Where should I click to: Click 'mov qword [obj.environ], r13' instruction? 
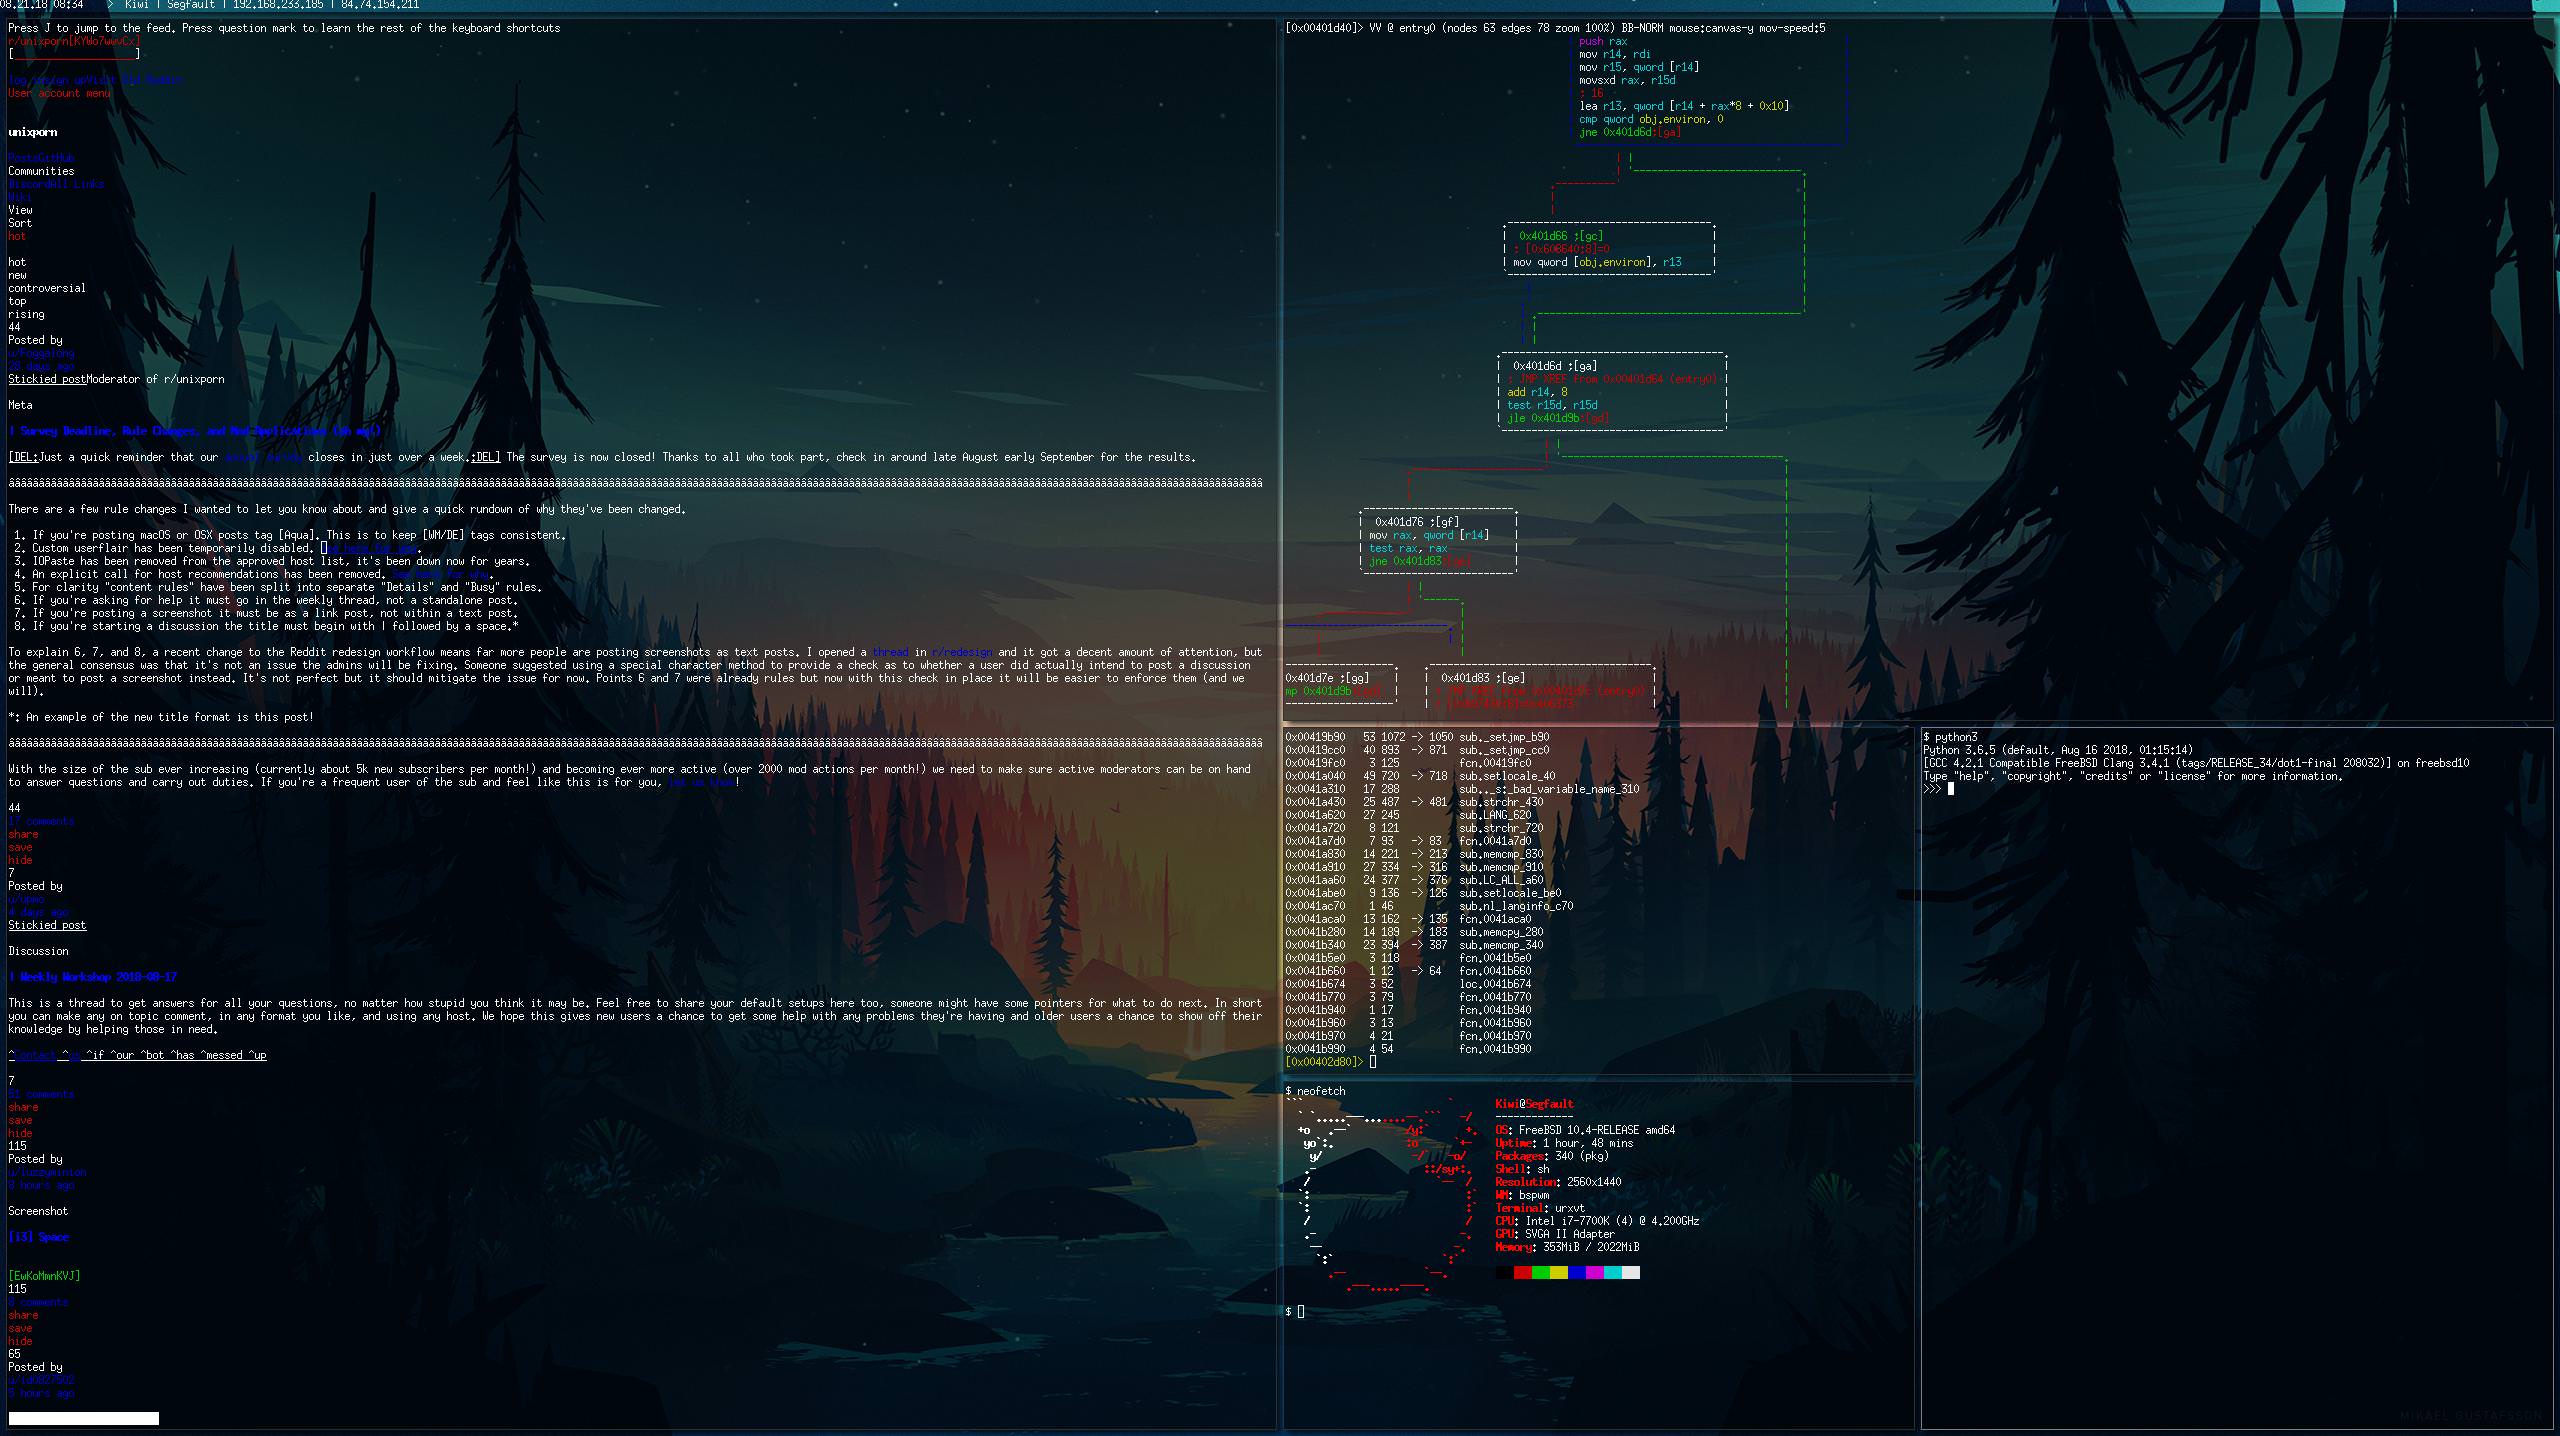(1596, 262)
